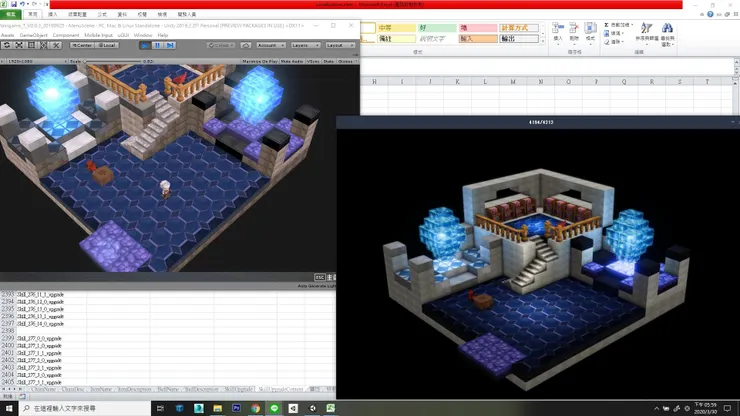The image size is (740, 416).
Task: Apply the 好 good cell style
Action: coord(437,28)
